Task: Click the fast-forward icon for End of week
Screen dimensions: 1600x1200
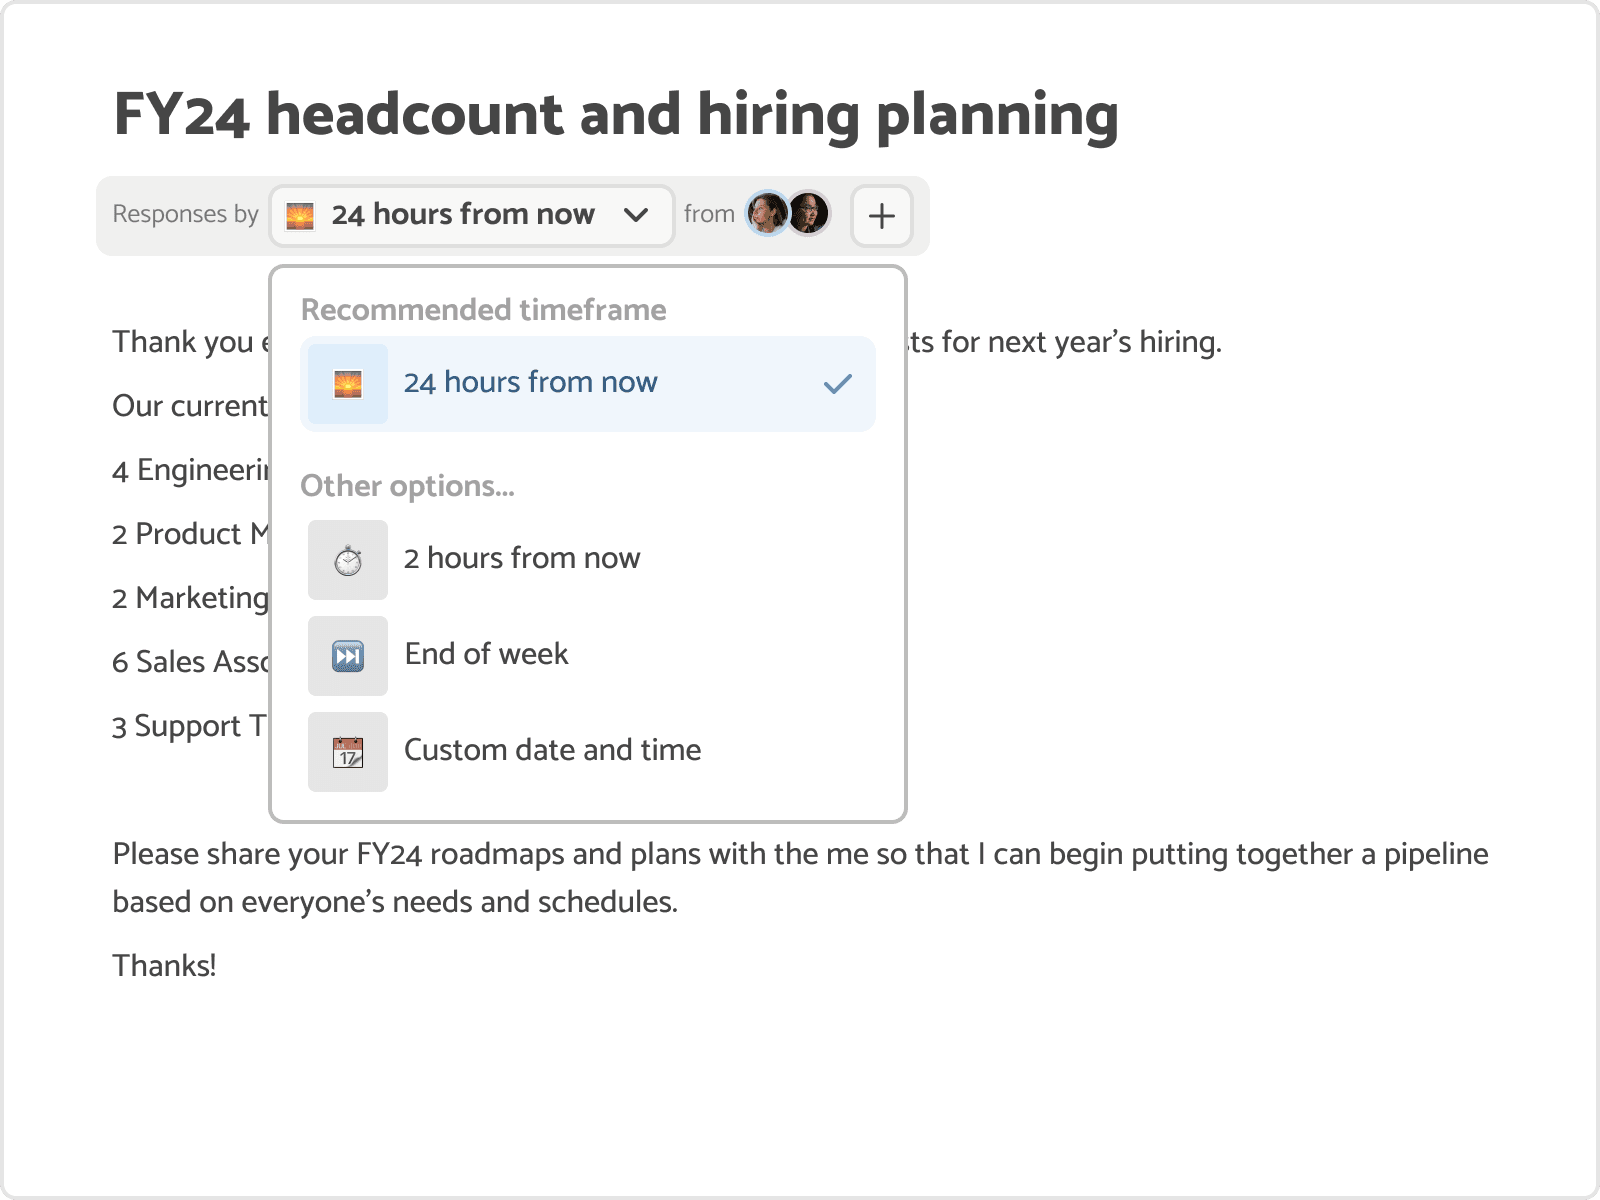Action: click(348, 656)
